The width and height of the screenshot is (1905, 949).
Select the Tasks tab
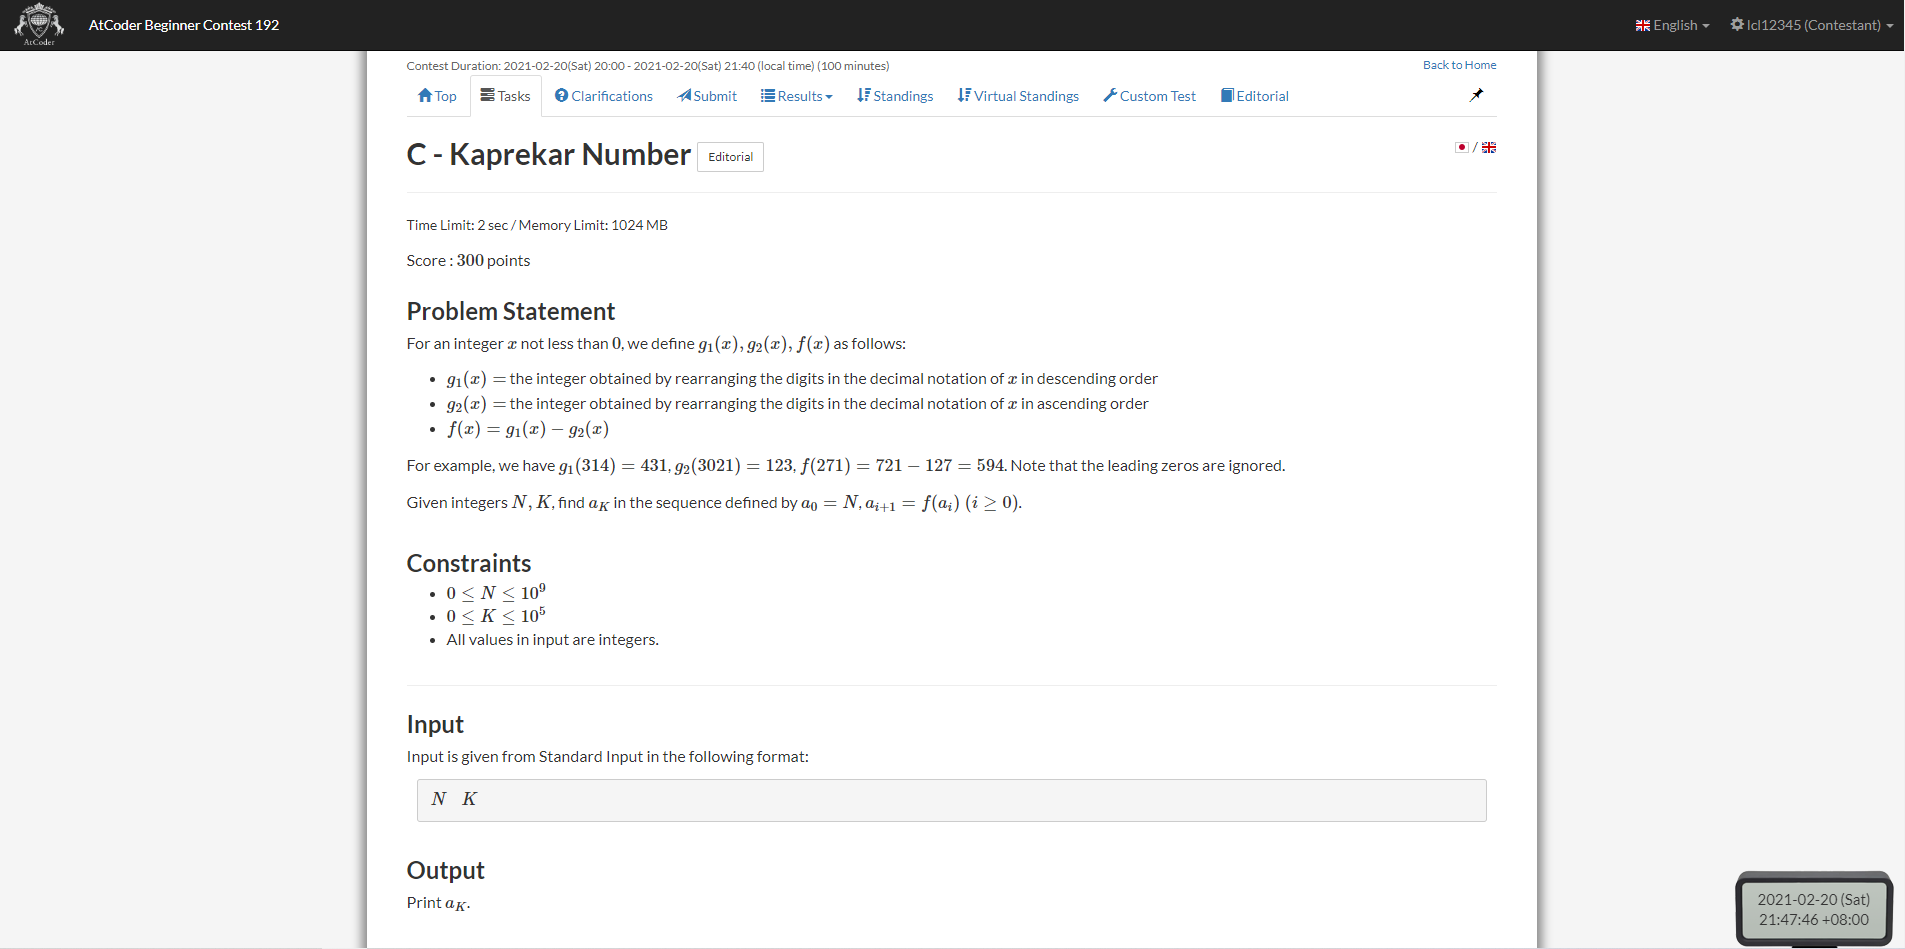click(506, 96)
